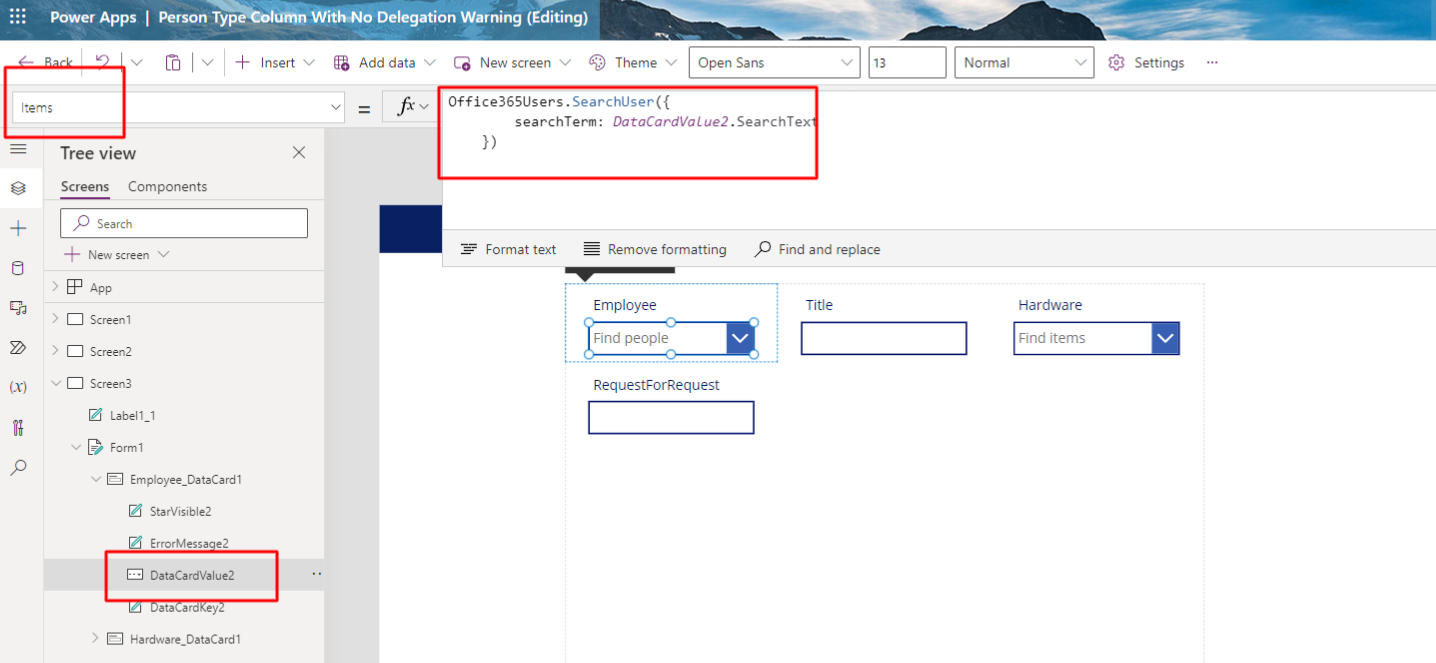This screenshot has height=663, width=1436.
Task: Open the Data icon in left rail
Action: 18,268
